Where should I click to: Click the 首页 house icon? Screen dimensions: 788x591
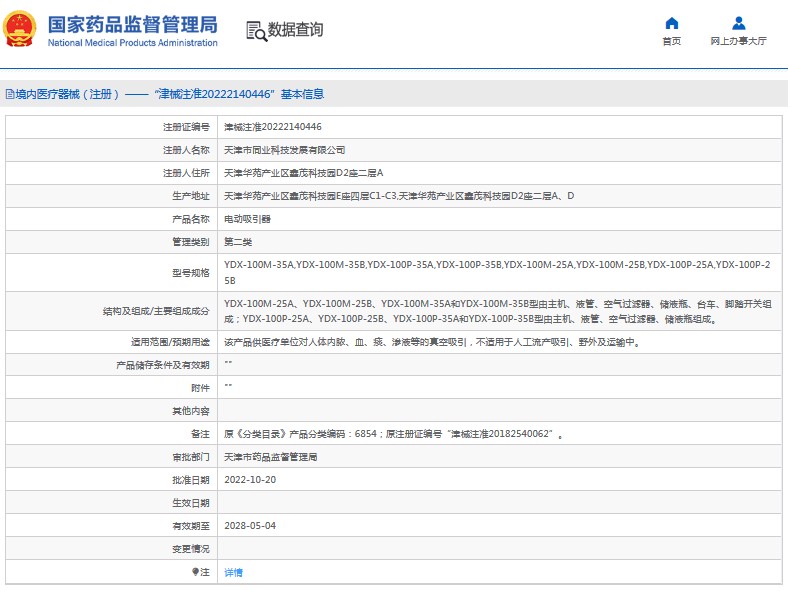pos(672,23)
